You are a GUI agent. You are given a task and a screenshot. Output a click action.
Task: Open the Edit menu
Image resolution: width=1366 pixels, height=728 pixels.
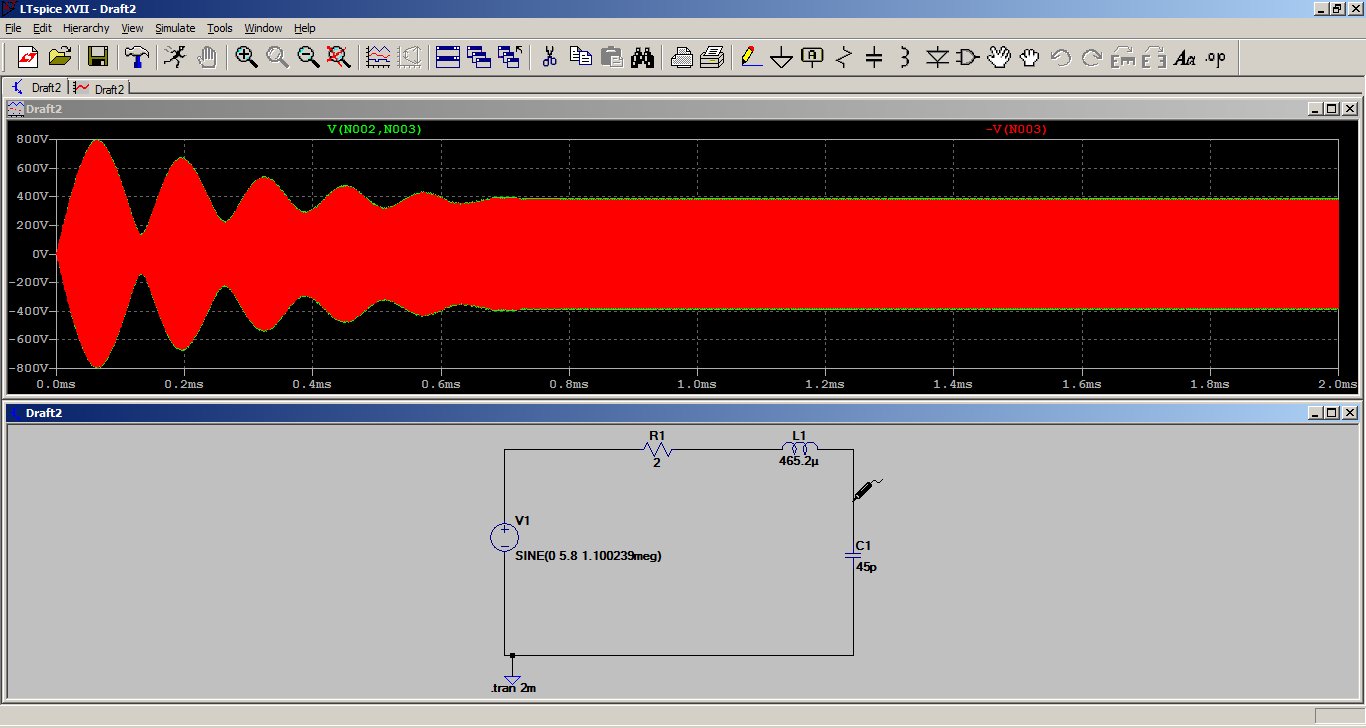[42, 28]
